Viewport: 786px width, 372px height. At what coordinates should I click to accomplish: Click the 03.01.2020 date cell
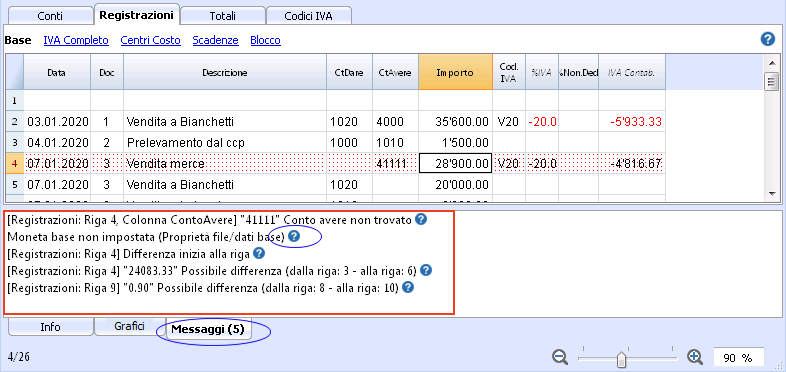pyautogui.click(x=57, y=121)
